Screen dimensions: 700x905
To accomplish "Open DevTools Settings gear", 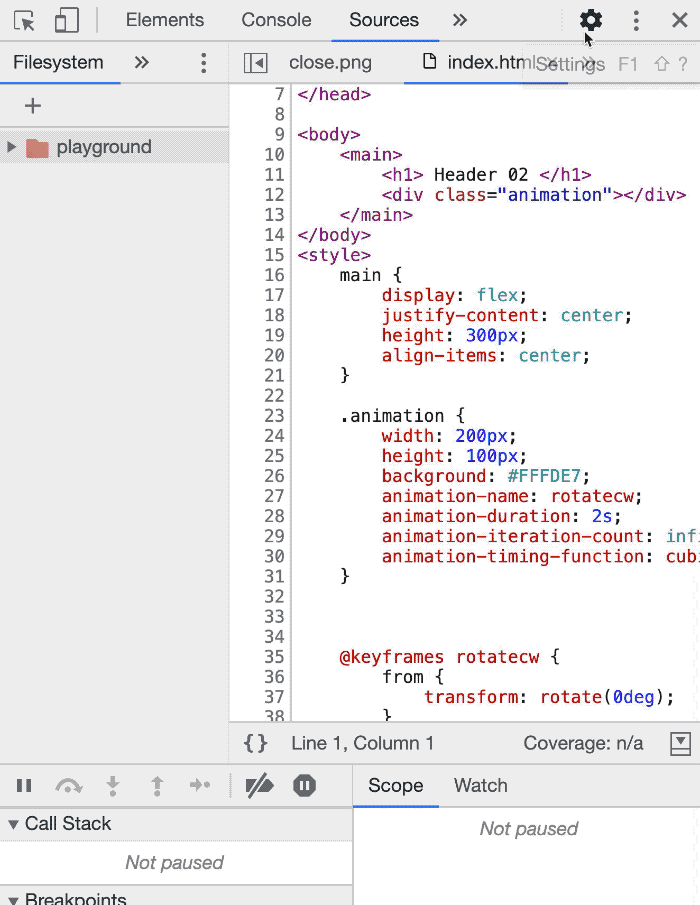I will [591, 20].
